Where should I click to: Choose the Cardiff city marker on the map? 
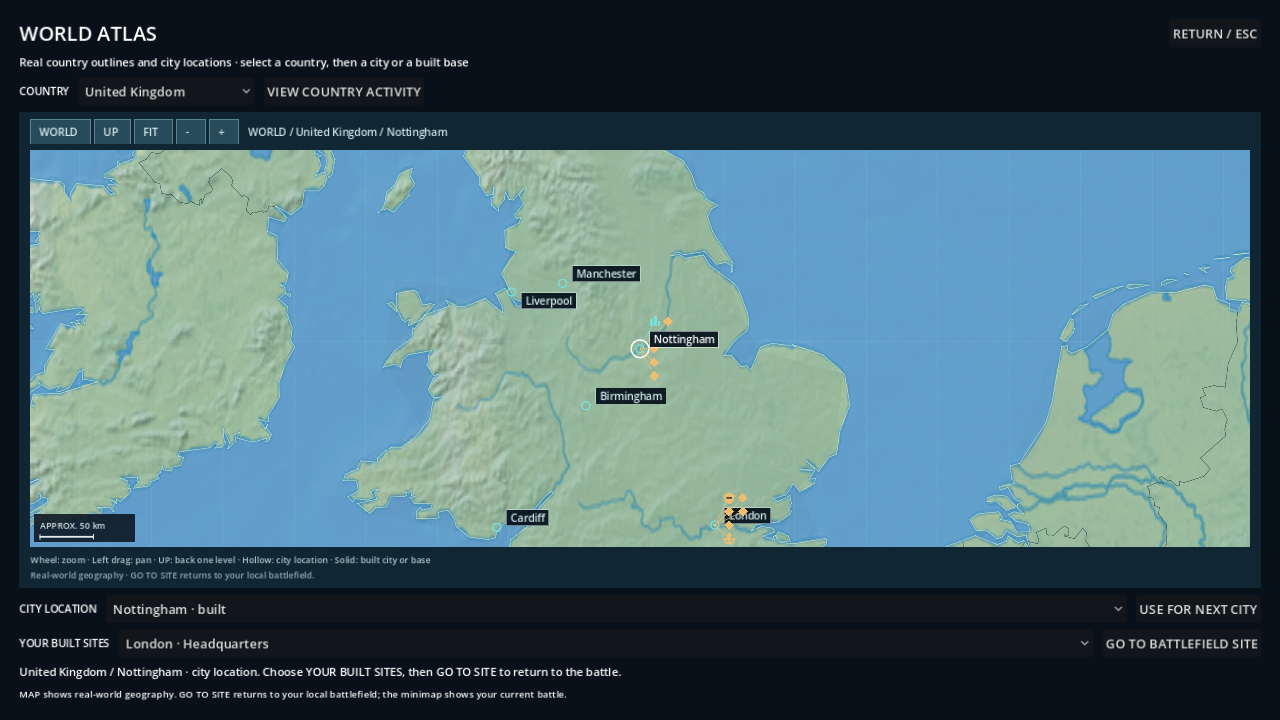tap(496, 527)
